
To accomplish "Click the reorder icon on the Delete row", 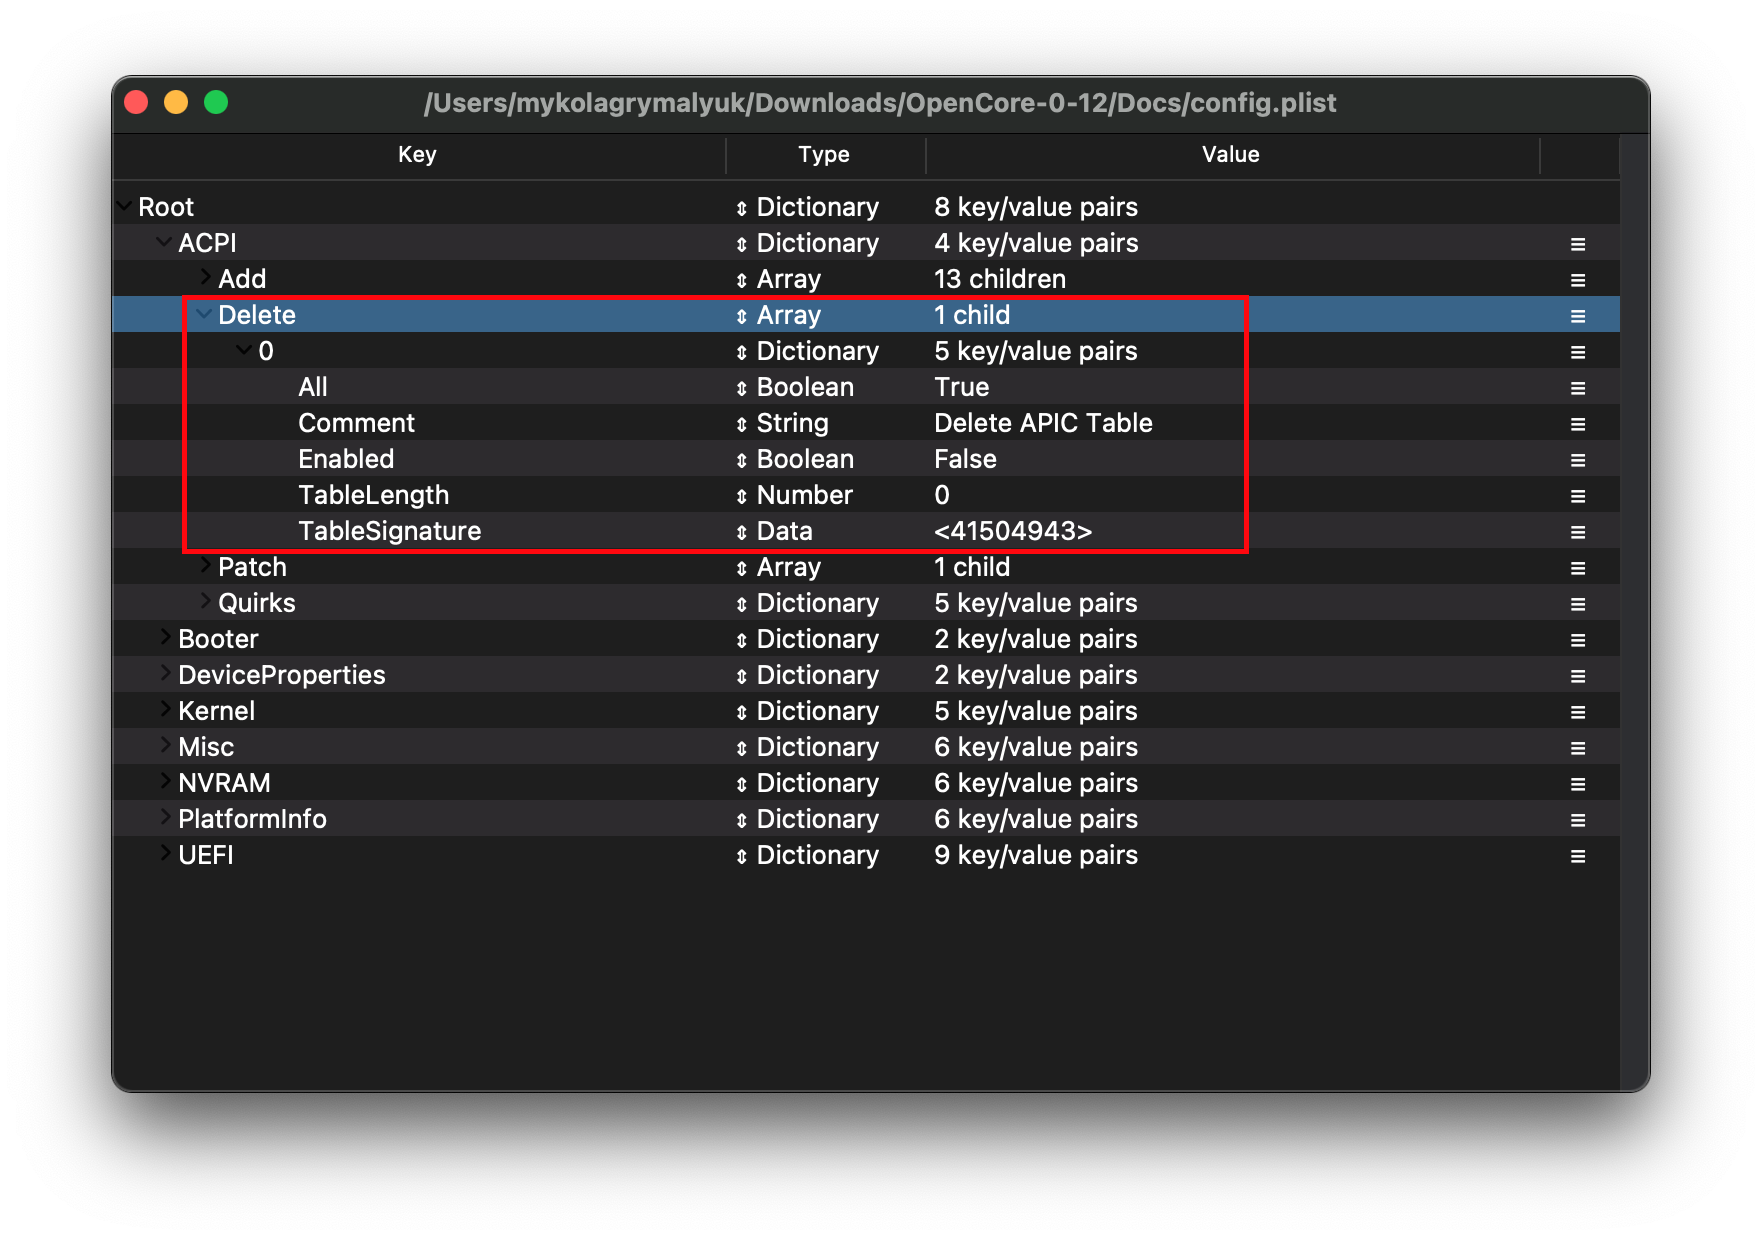I will tap(1577, 316).
